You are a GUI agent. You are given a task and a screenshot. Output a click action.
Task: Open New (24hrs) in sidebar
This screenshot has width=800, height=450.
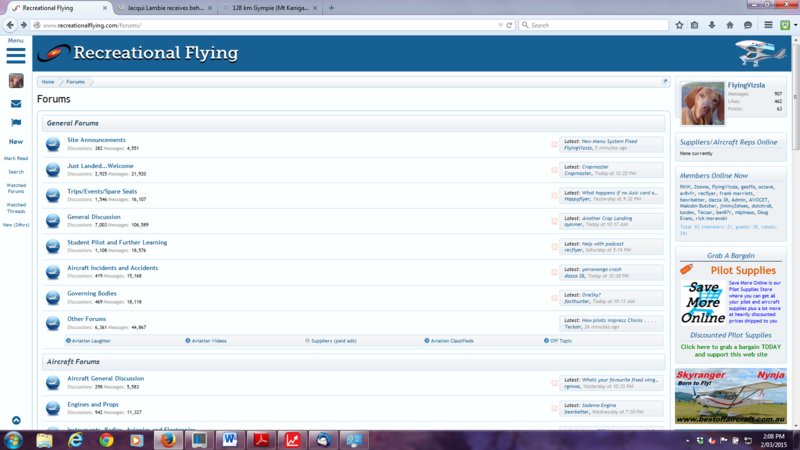pos(16,225)
